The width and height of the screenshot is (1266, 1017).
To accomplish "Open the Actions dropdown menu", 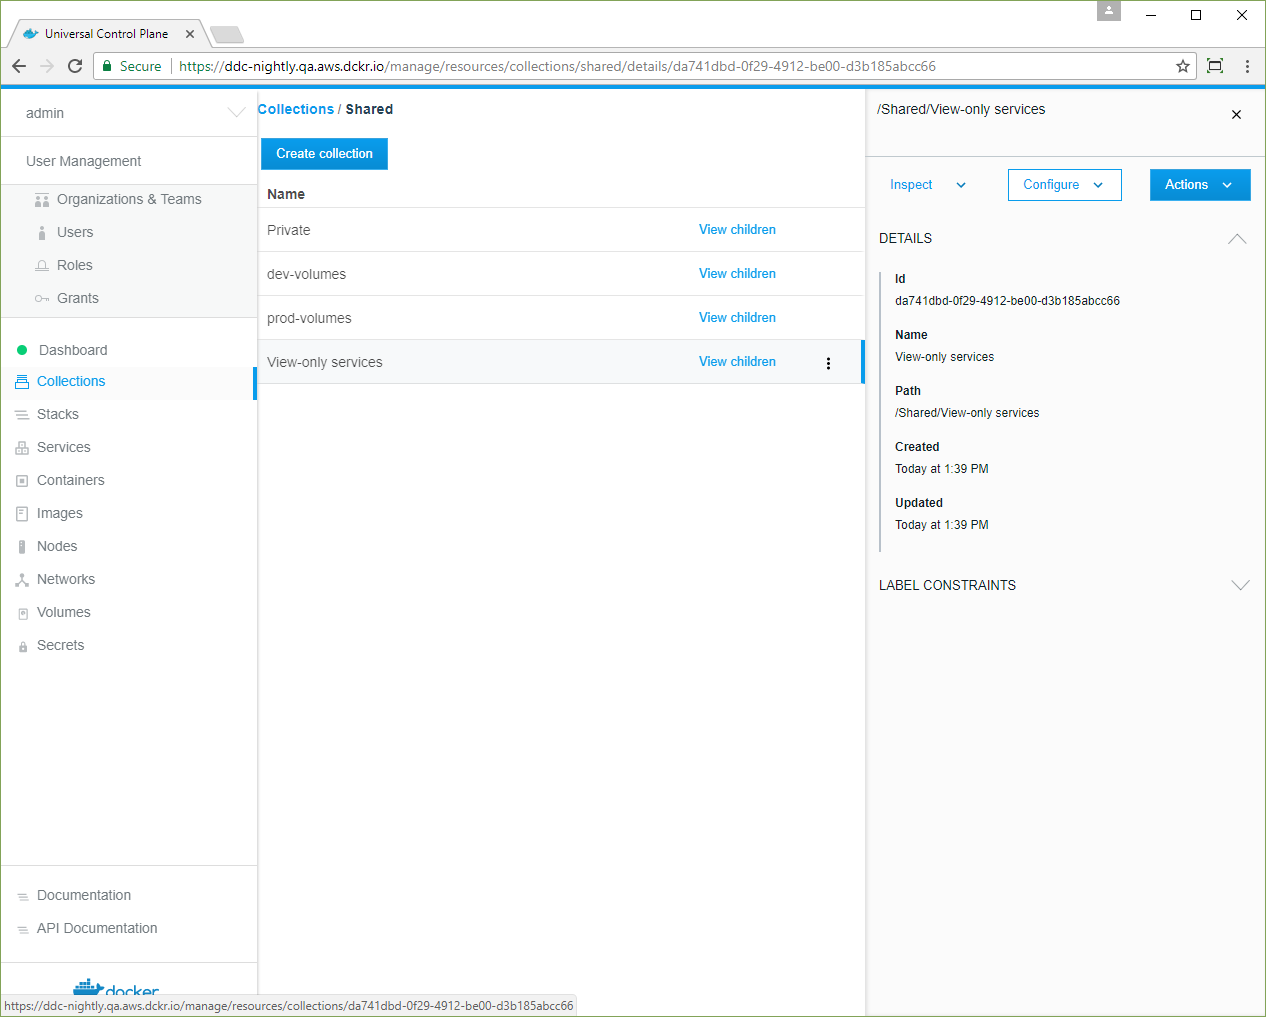I will pyautogui.click(x=1199, y=185).
